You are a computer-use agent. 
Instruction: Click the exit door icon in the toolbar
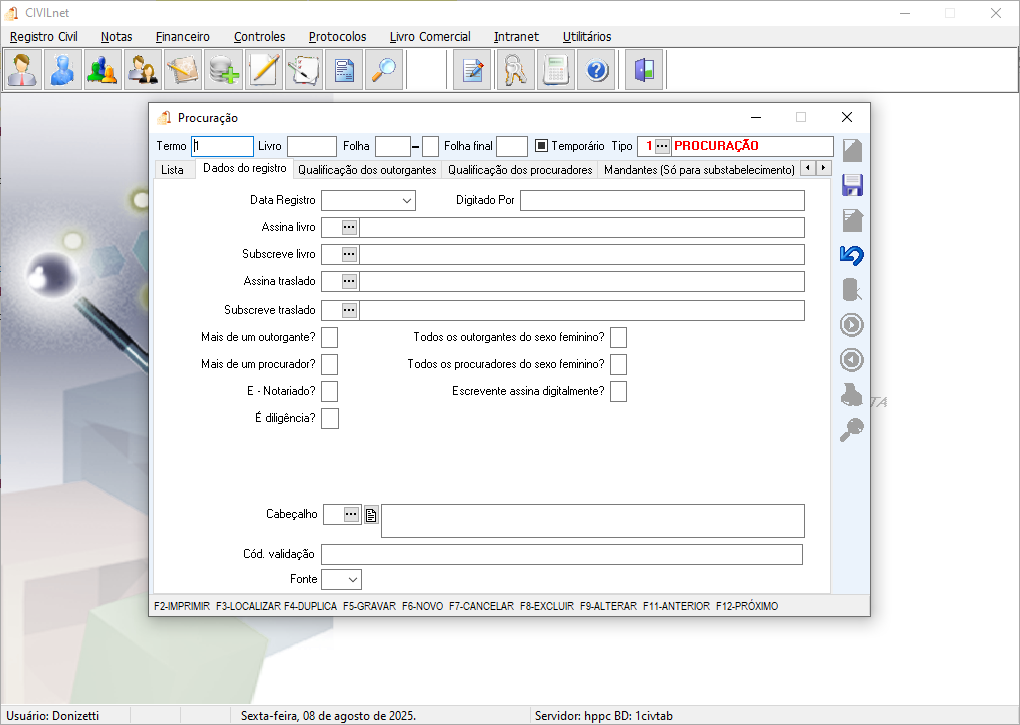coord(644,70)
